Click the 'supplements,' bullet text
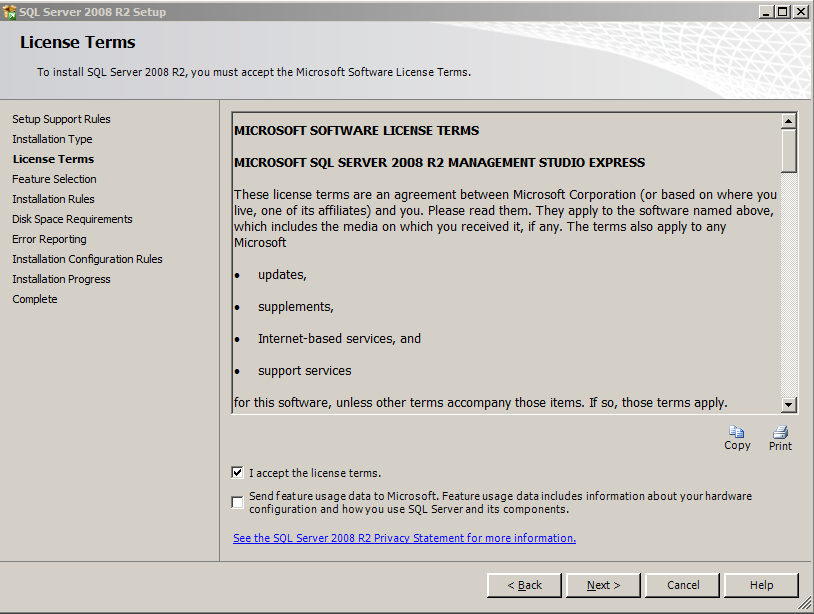The image size is (814, 614). (295, 307)
